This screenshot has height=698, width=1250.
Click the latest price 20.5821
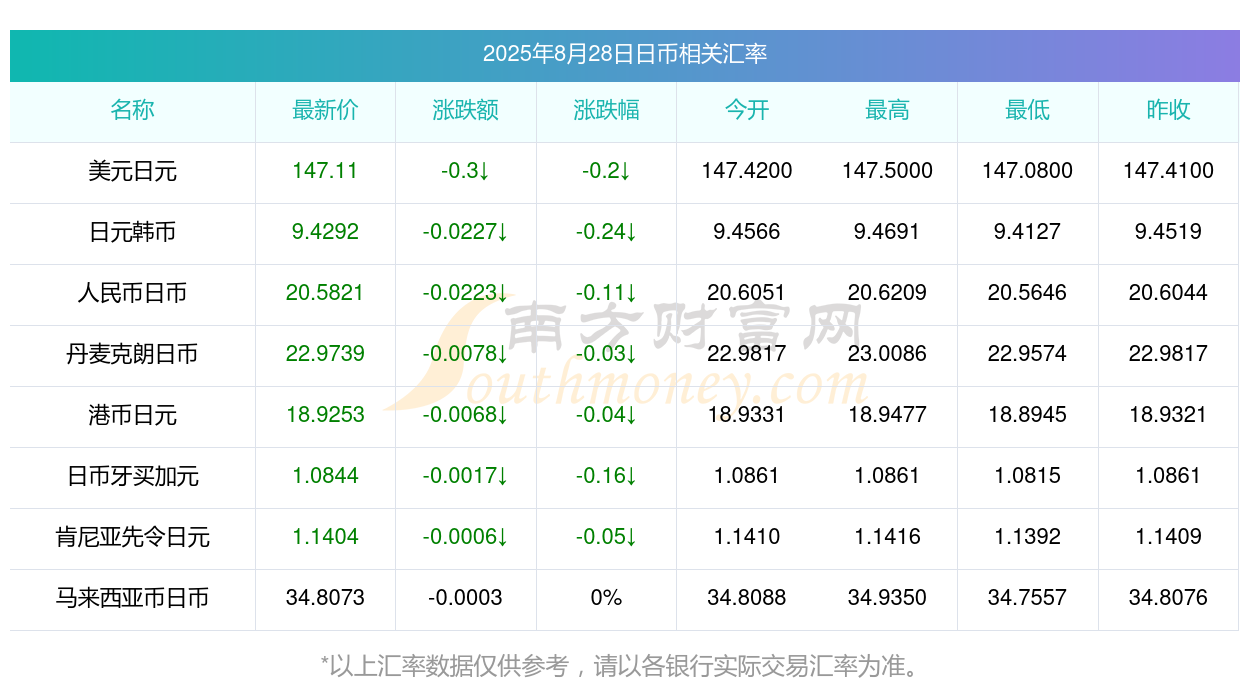pyautogui.click(x=325, y=293)
